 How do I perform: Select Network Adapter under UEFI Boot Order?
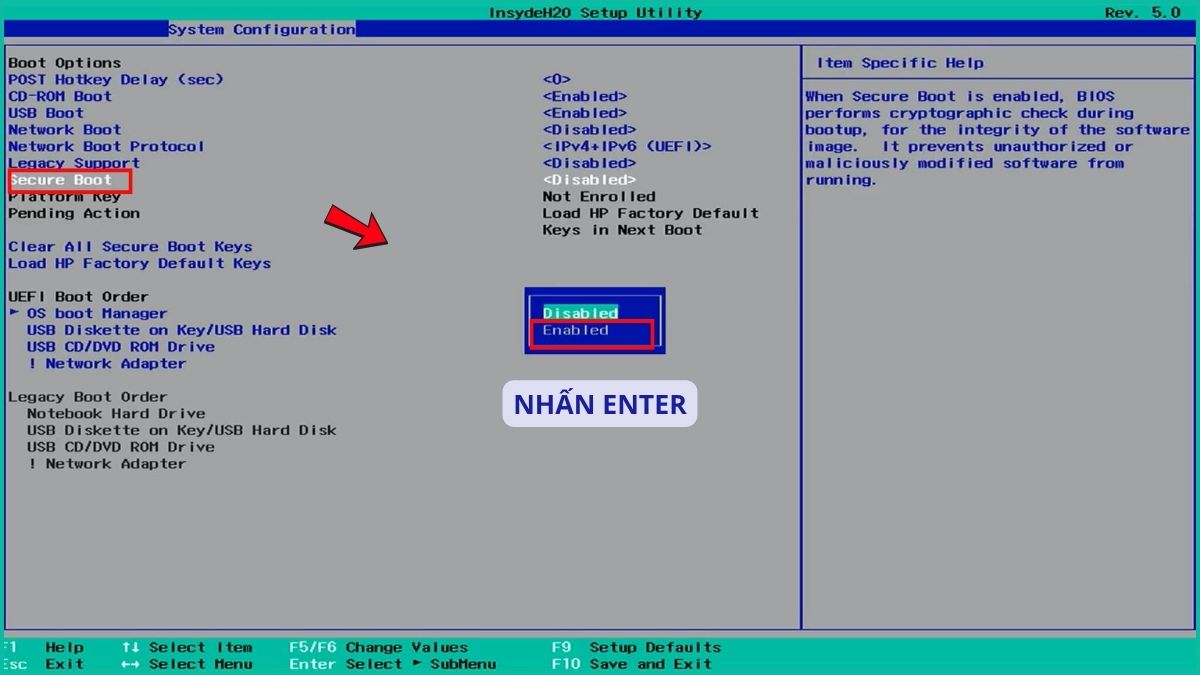pos(107,363)
